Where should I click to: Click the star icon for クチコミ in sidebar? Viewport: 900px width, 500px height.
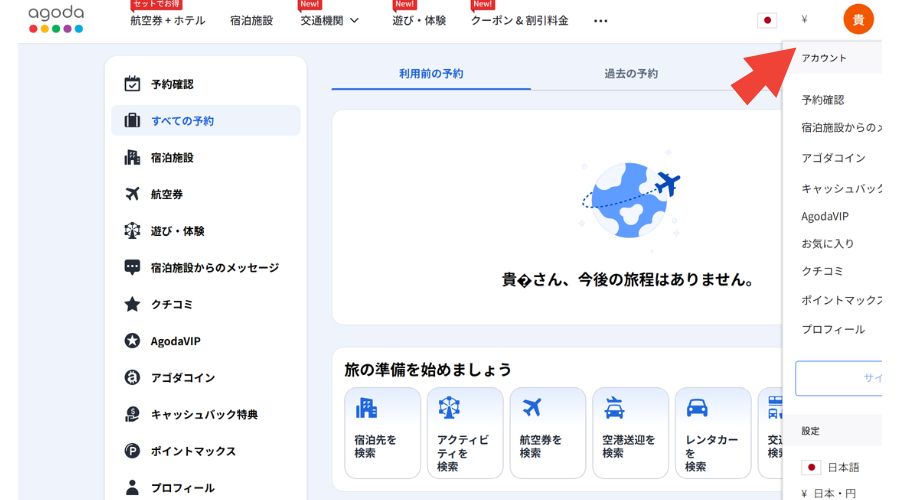pyautogui.click(x=132, y=304)
